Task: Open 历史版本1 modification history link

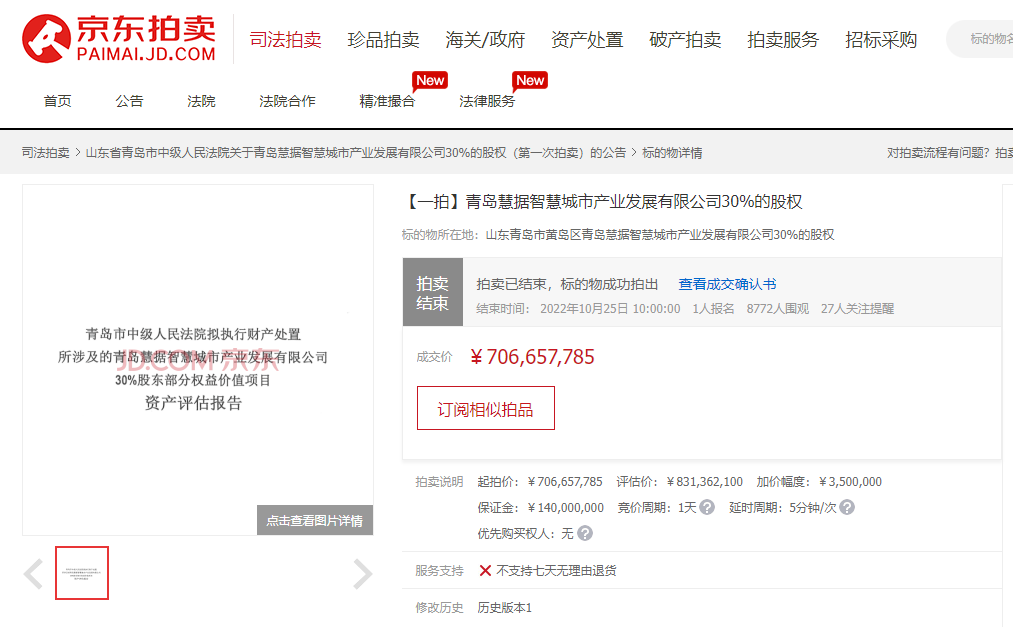Action: (504, 608)
